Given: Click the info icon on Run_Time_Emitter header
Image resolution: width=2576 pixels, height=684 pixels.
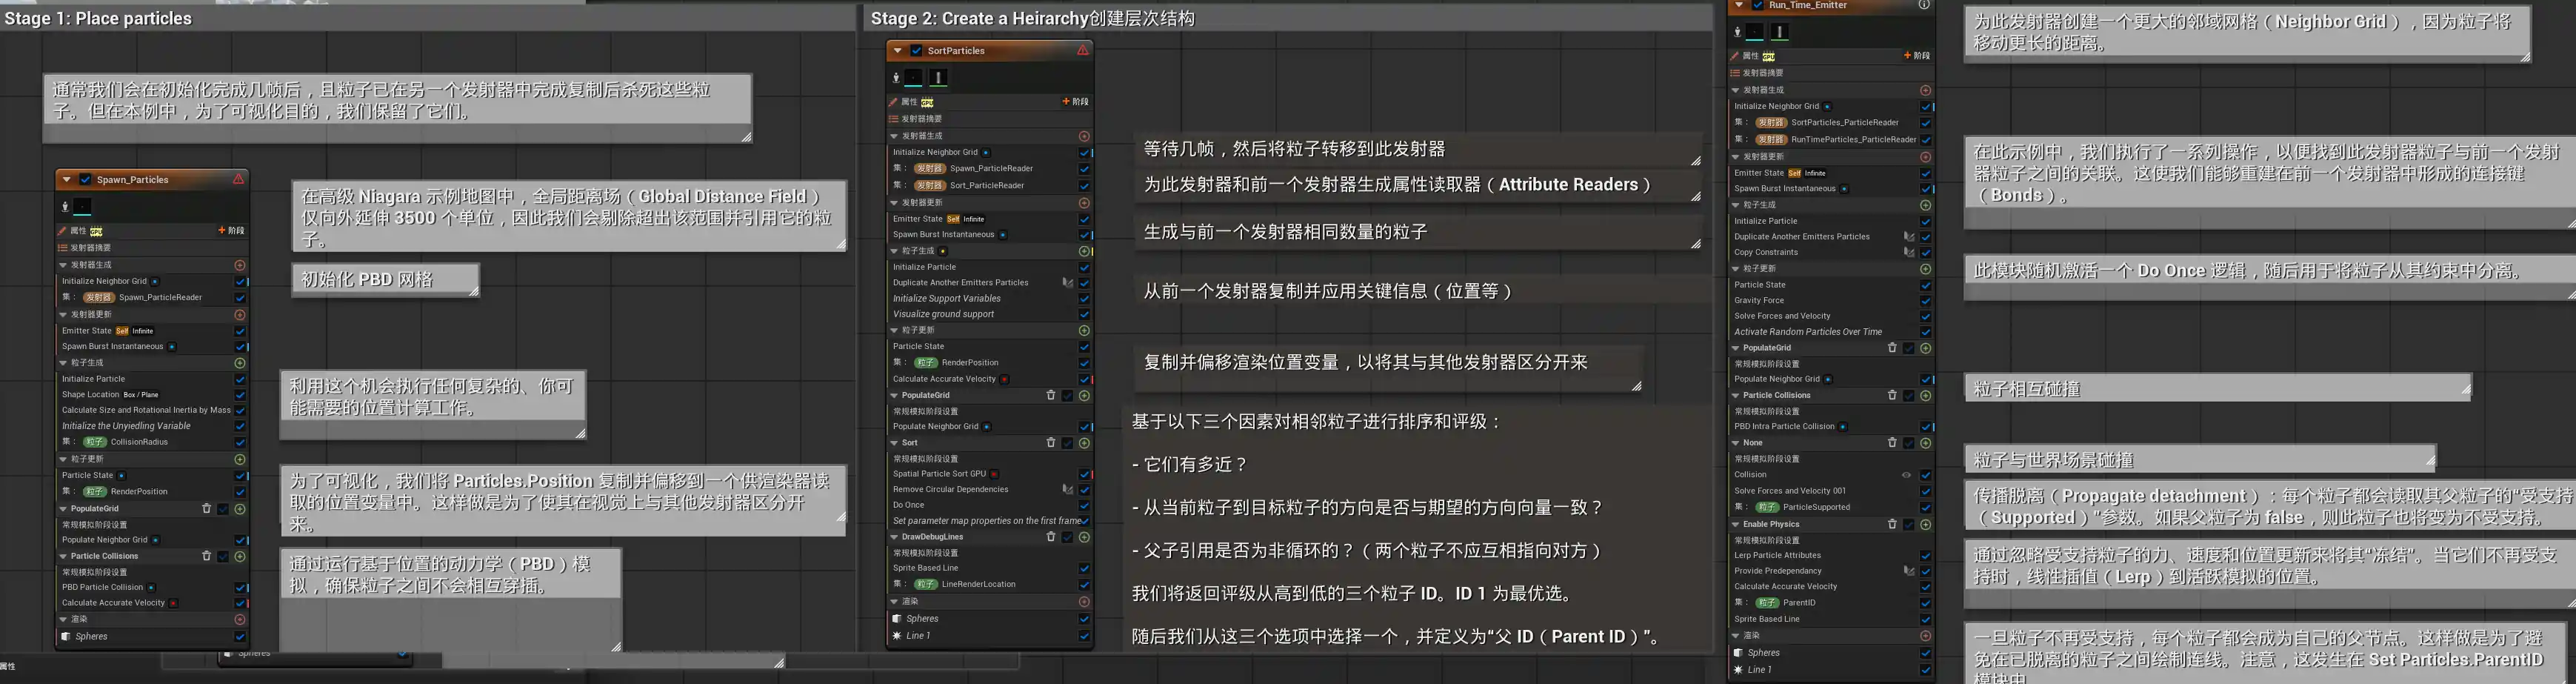Looking at the screenshot, I should click(1923, 6).
